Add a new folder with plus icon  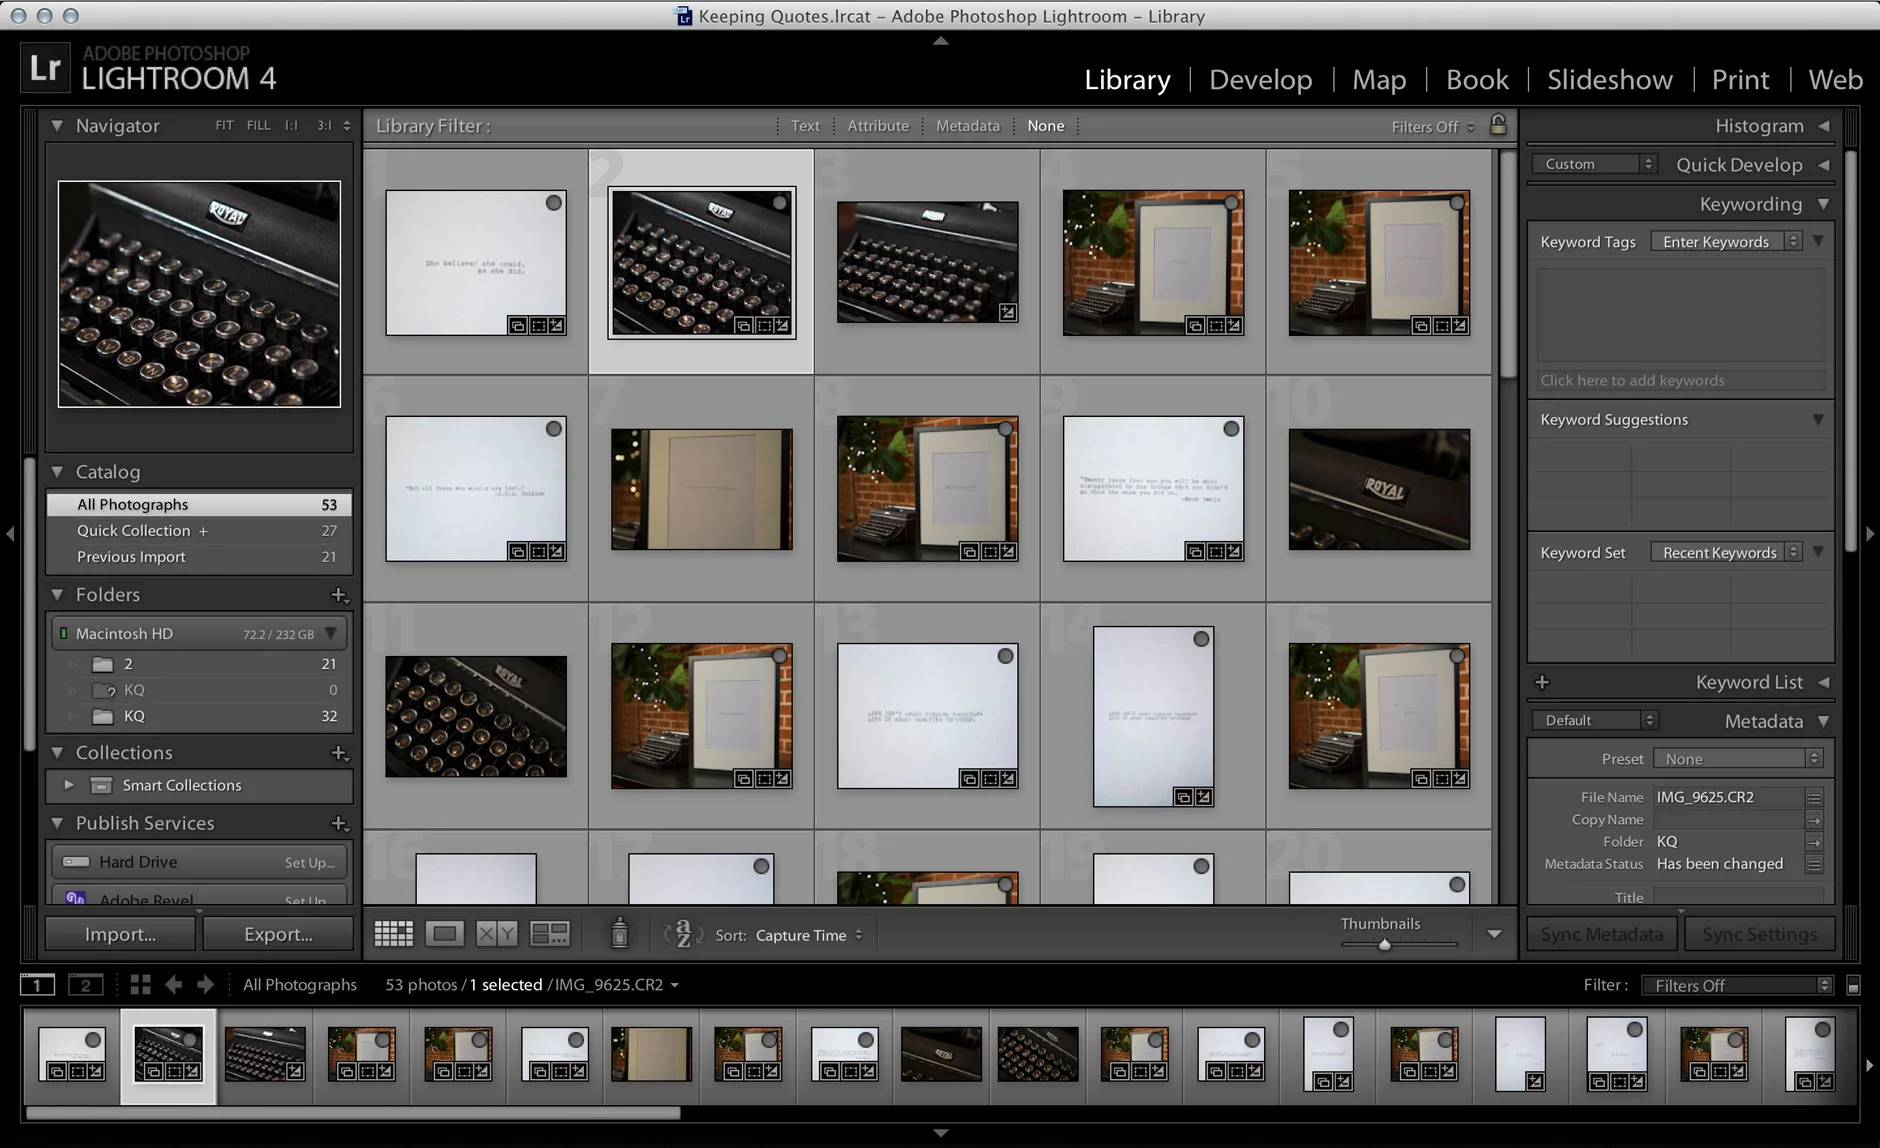click(x=339, y=595)
